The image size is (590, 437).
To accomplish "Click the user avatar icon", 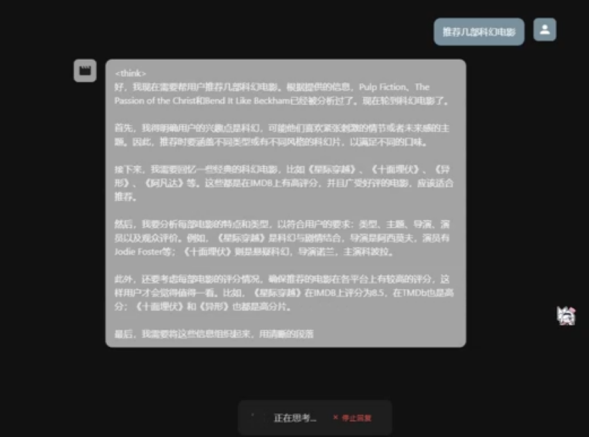I will (x=544, y=30).
